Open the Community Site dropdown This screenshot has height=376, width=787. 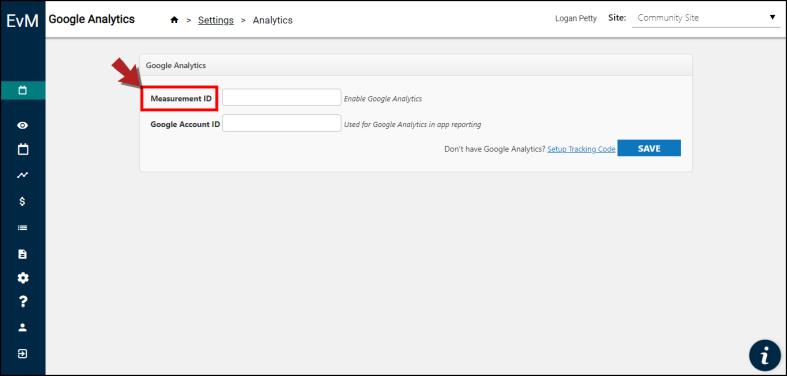(x=706, y=18)
